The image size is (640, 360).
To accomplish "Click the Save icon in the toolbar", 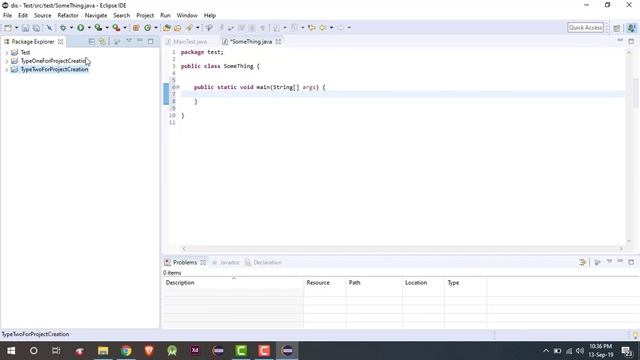I will click(x=25, y=28).
